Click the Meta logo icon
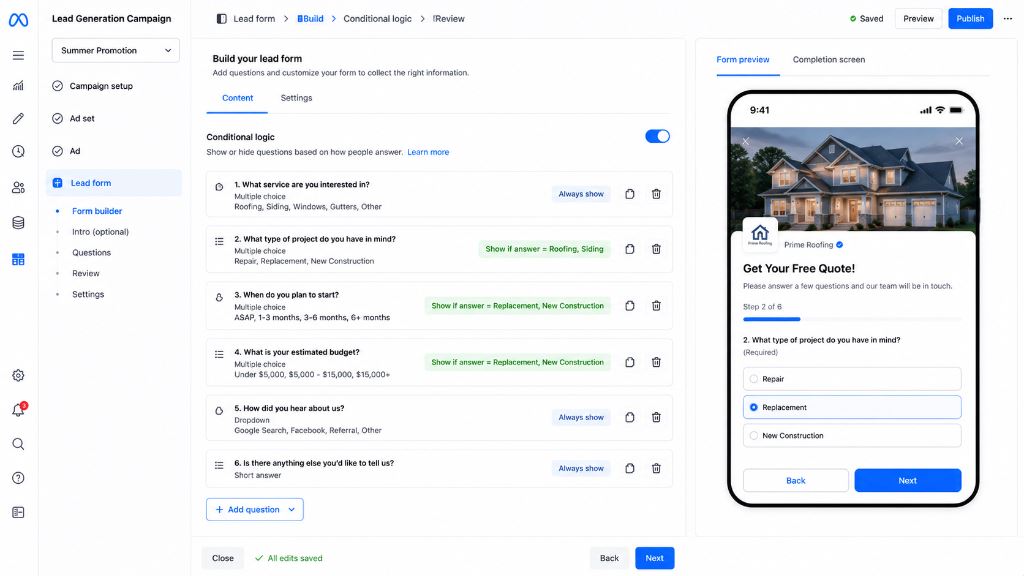Image resolution: width=1024 pixels, height=576 pixels. pyautogui.click(x=18, y=20)
